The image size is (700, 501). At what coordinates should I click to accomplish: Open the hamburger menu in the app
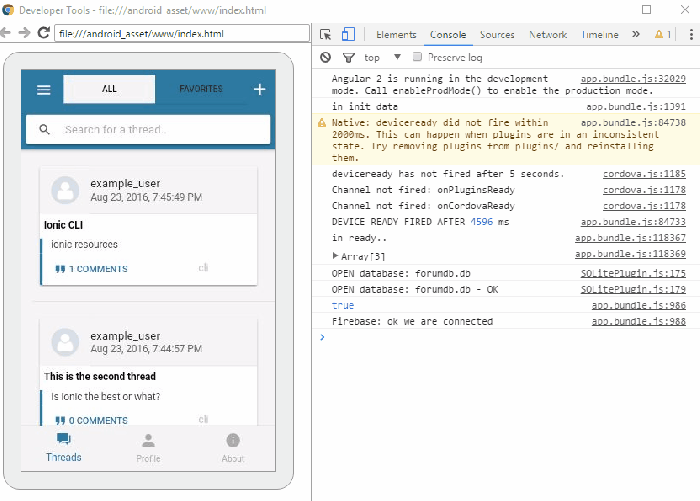[43, 90]
